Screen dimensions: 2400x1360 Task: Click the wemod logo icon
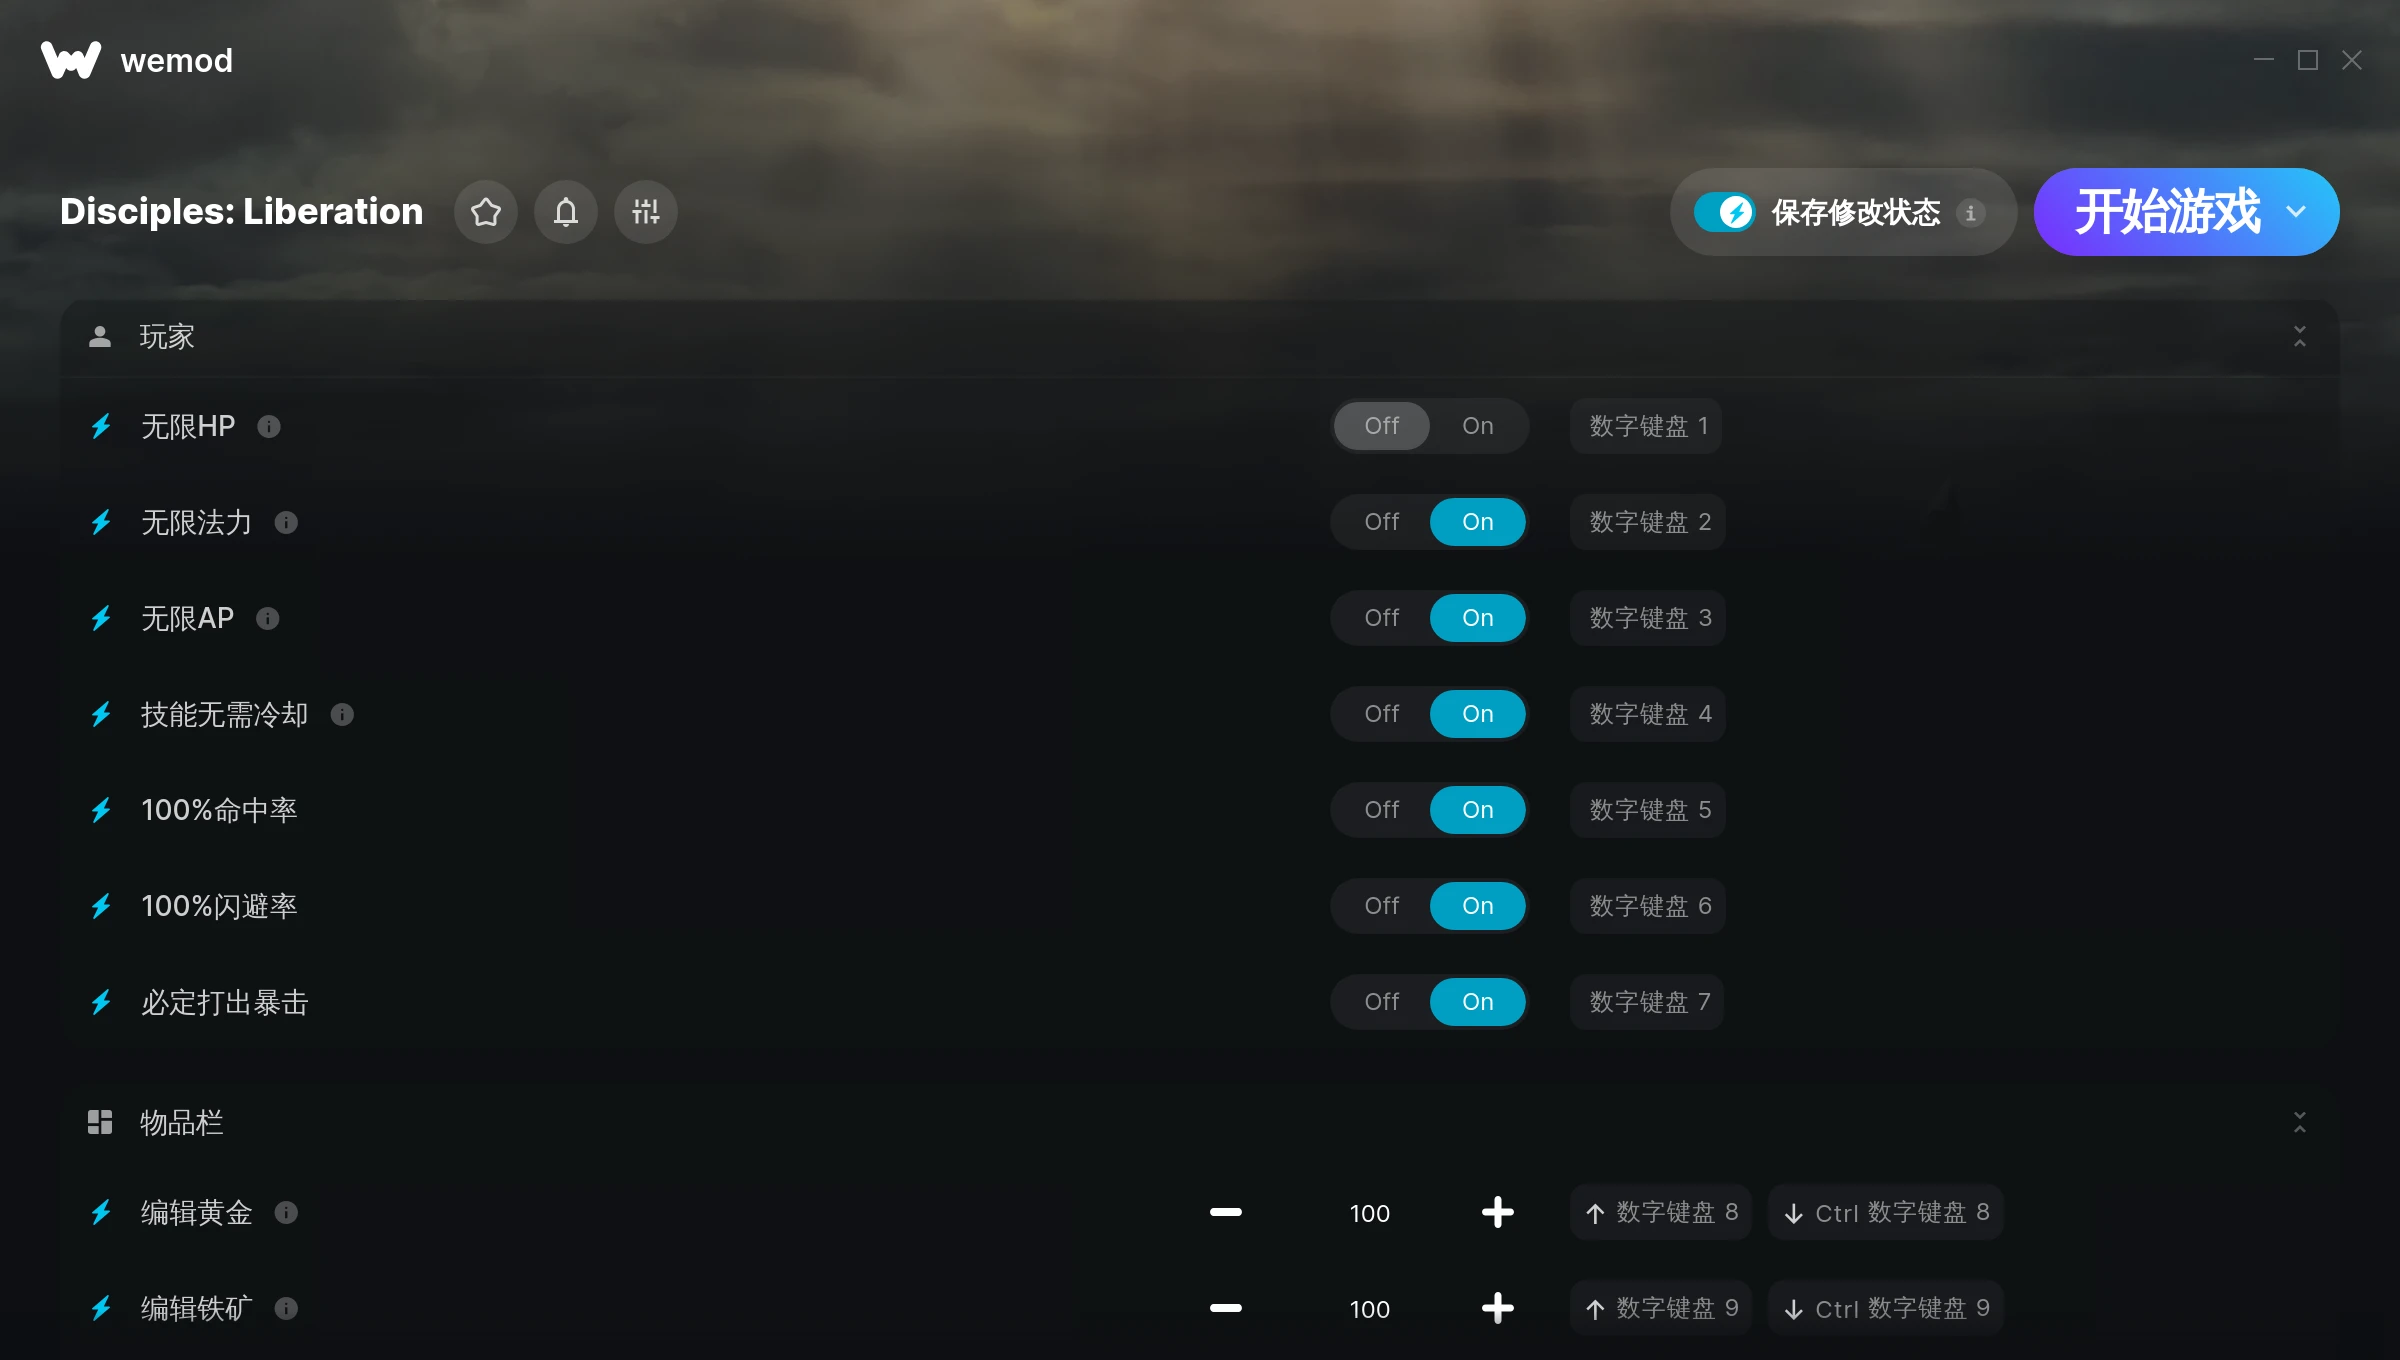71,60
